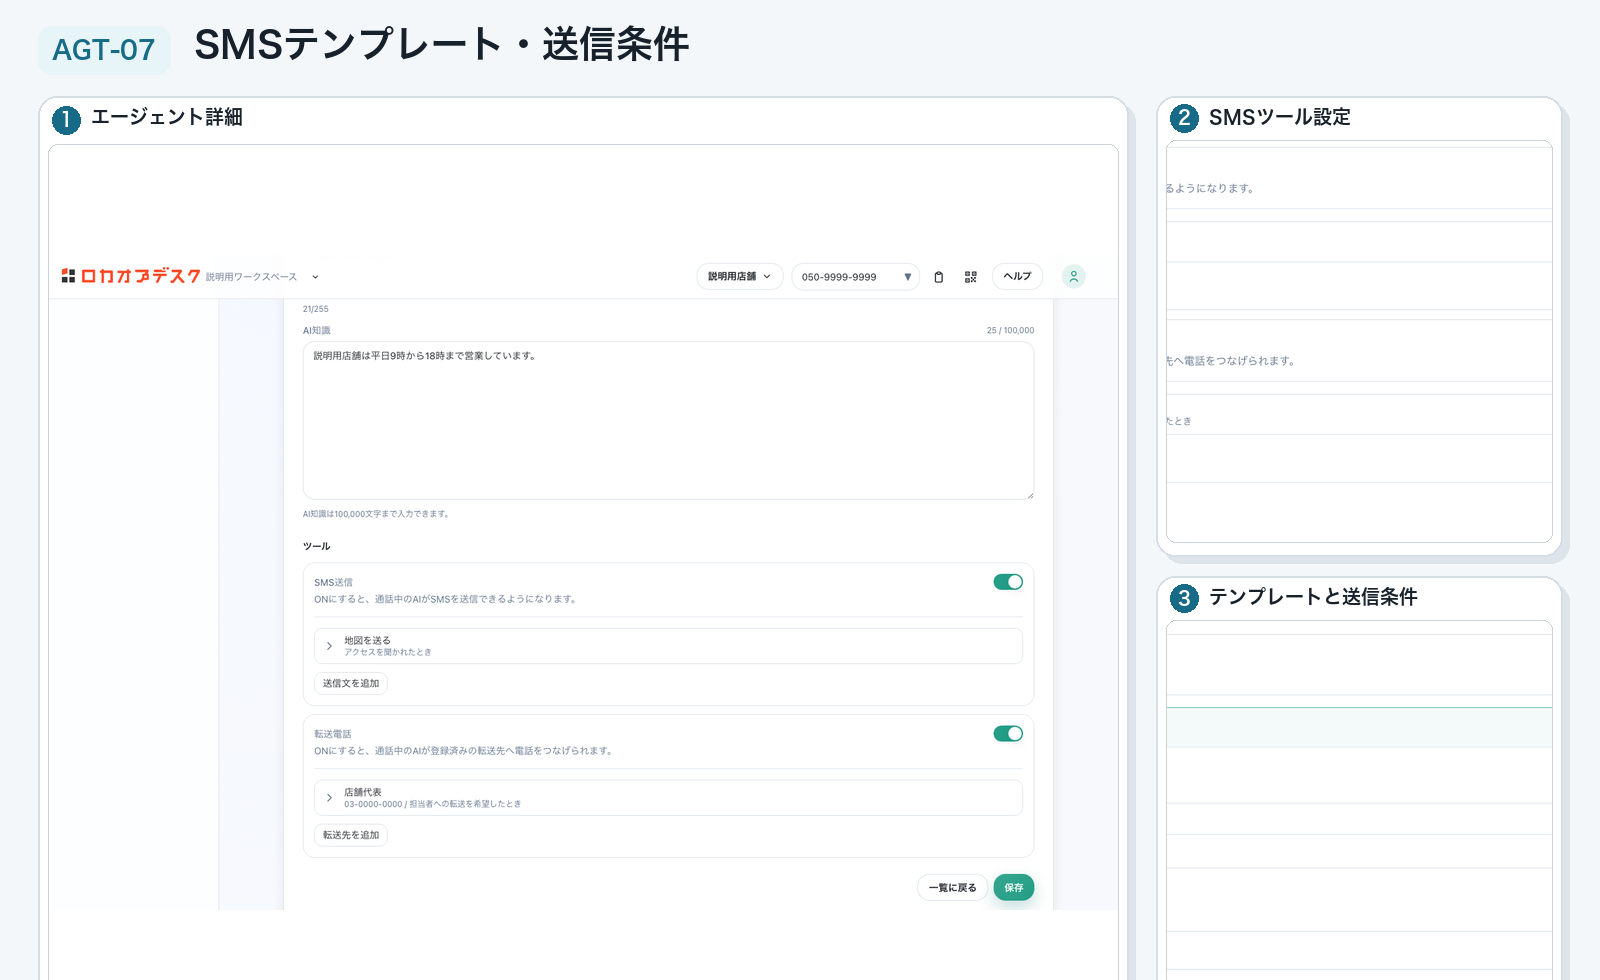
Task: Click the 03-0000-0000 transfer number text
Action: point(373,804)
